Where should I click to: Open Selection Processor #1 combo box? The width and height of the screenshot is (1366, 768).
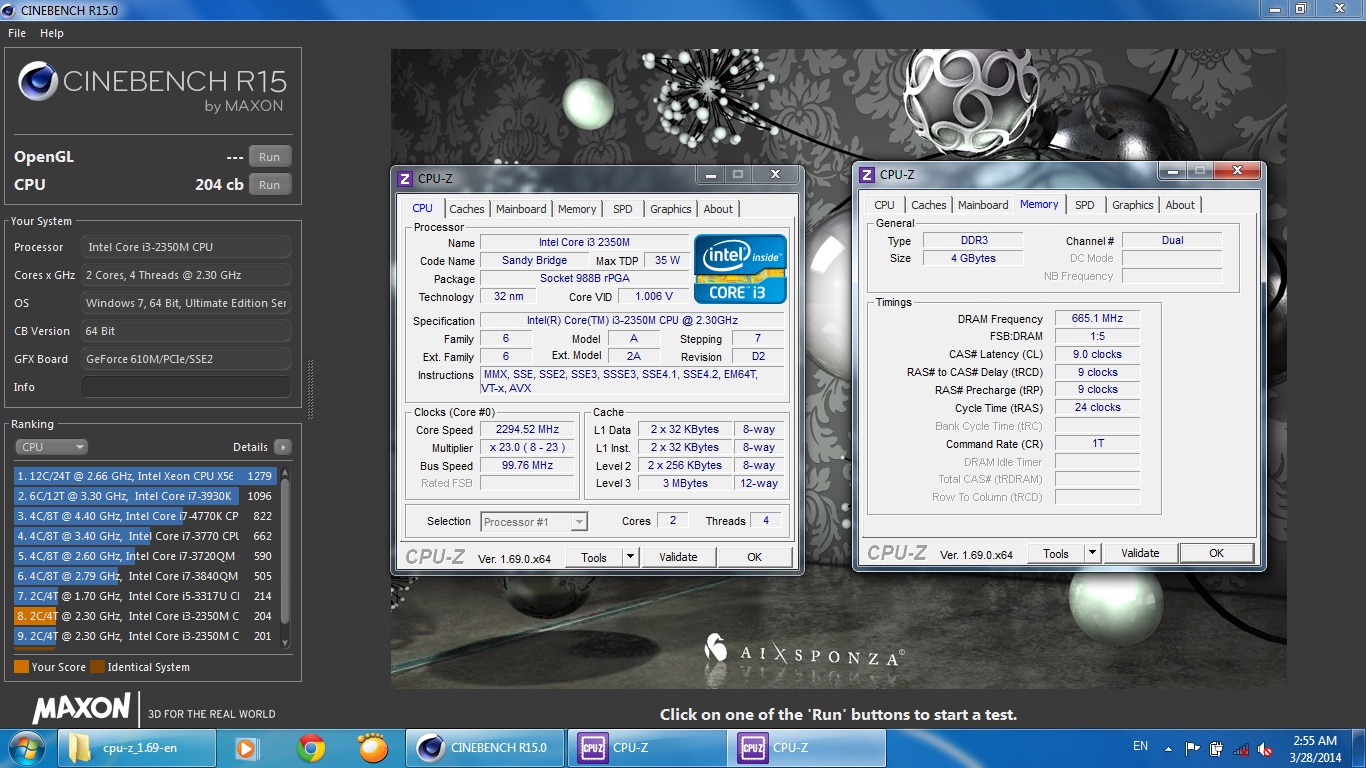tap(534, 521)
